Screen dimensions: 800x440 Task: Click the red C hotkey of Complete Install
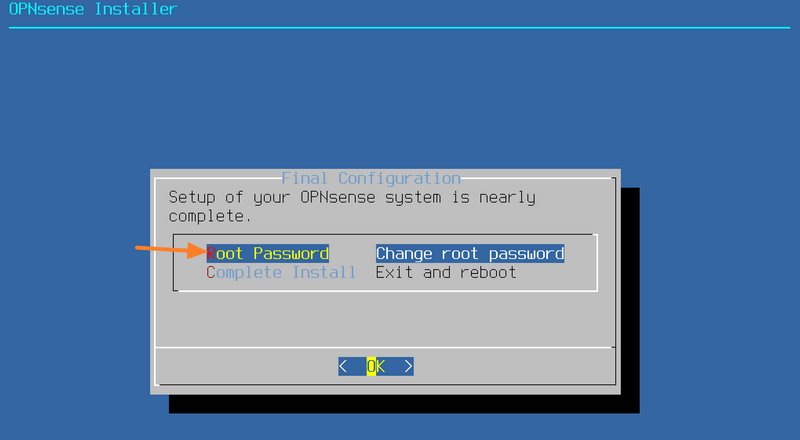tap(211, 273)
